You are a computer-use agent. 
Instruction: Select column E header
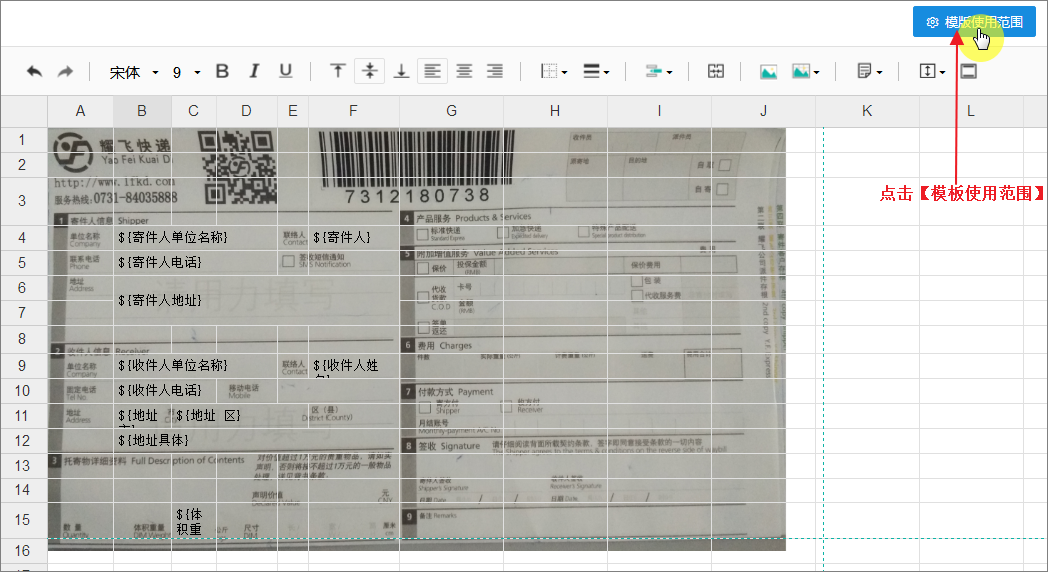tap(293, 111)
